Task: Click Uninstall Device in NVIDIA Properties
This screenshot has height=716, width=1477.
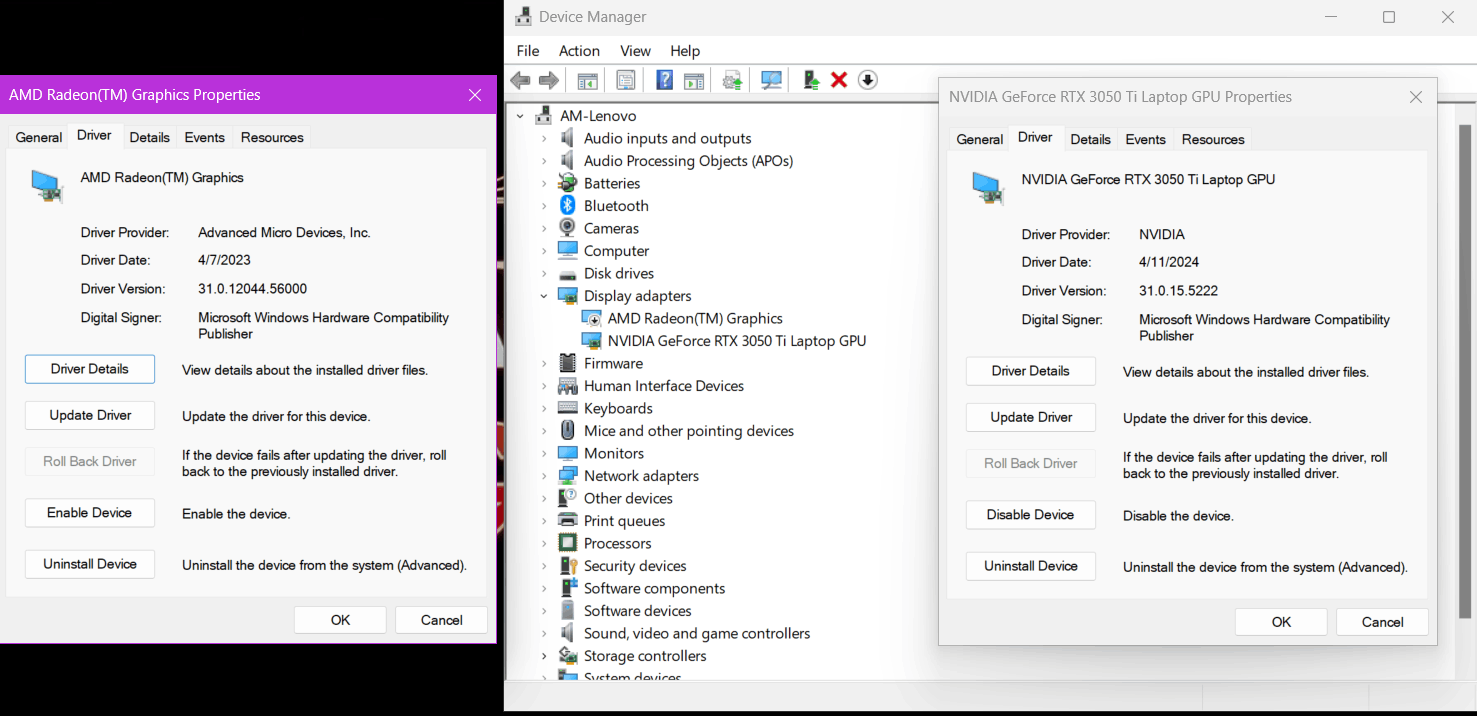Action: pyautogui.click(x=1031, y=566)
